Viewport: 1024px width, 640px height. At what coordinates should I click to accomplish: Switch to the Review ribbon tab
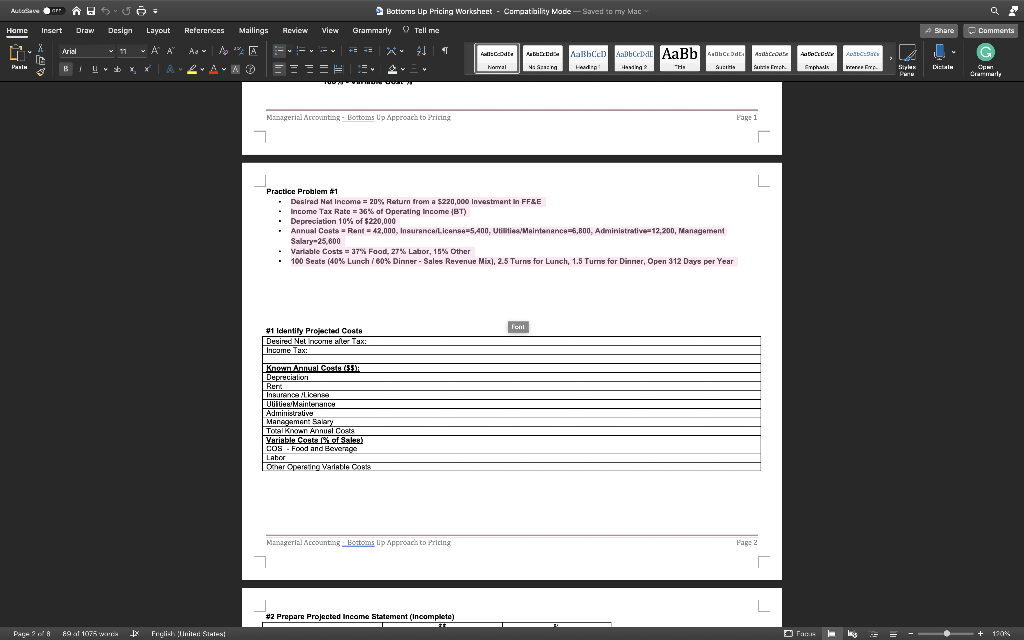point(294,30)
